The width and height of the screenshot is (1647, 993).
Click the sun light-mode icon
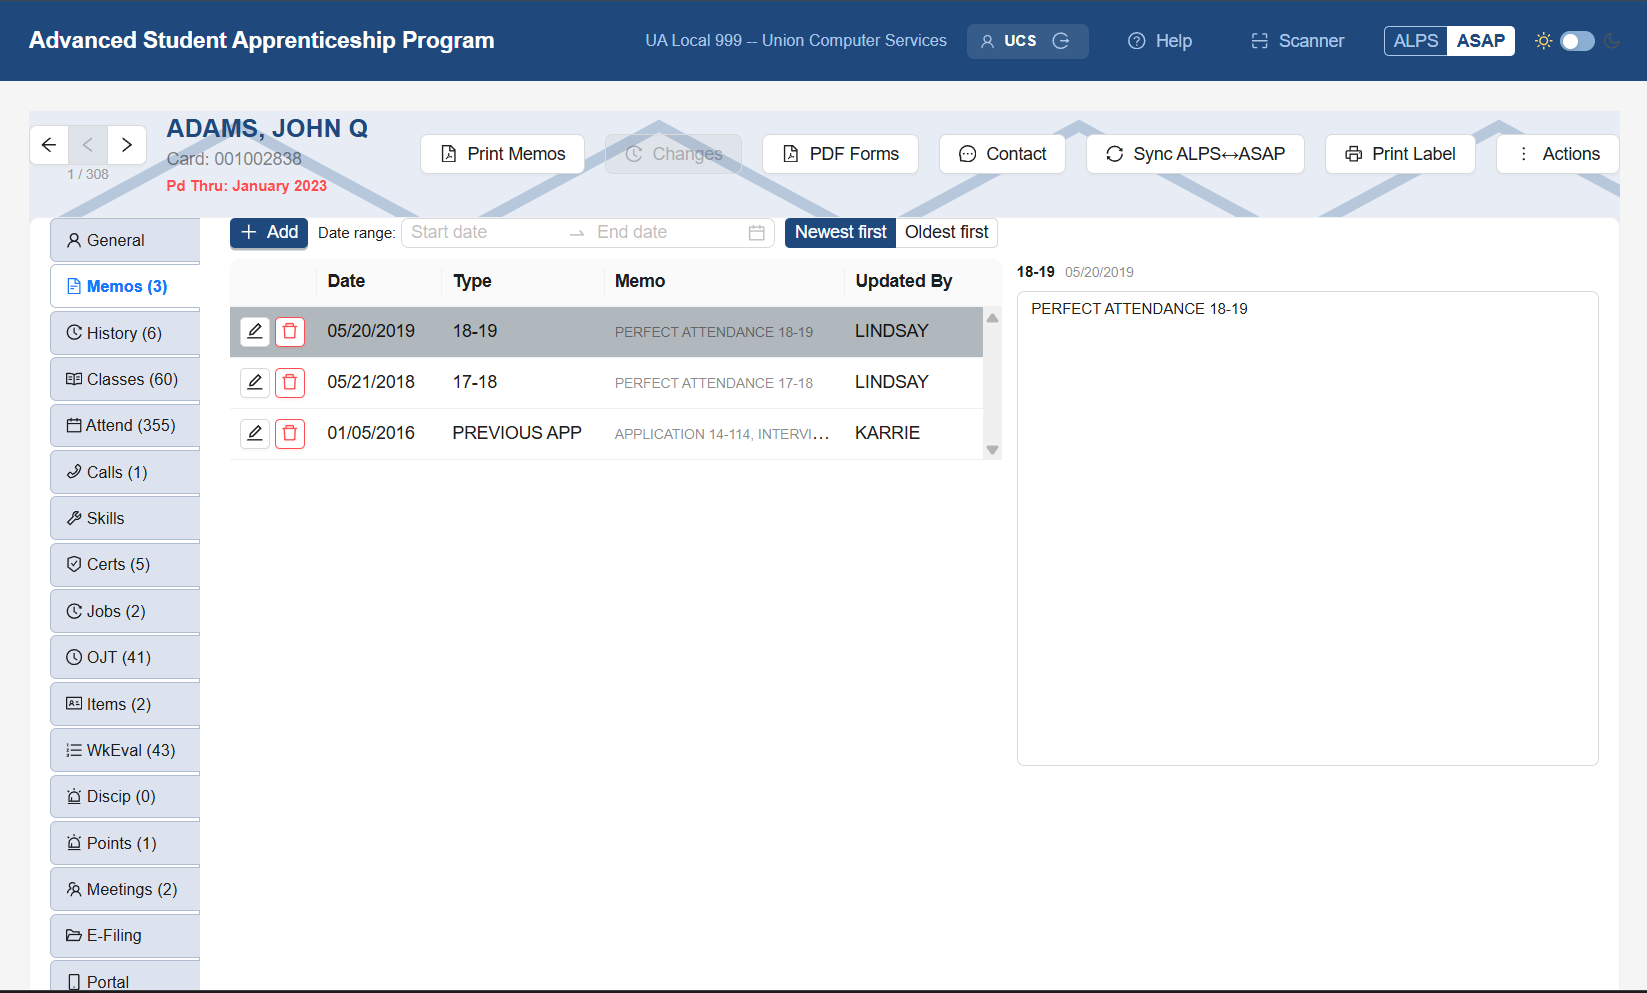click(1543, 41)
